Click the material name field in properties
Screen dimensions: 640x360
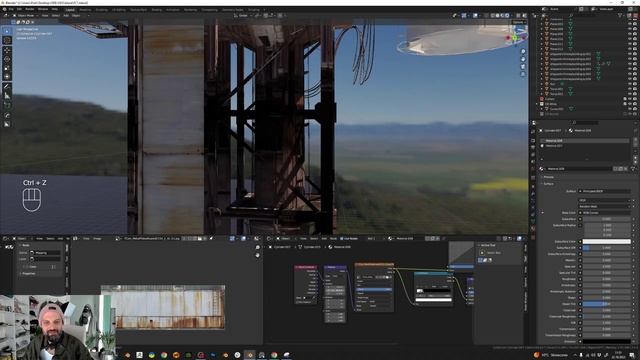(x=579, y=169)
